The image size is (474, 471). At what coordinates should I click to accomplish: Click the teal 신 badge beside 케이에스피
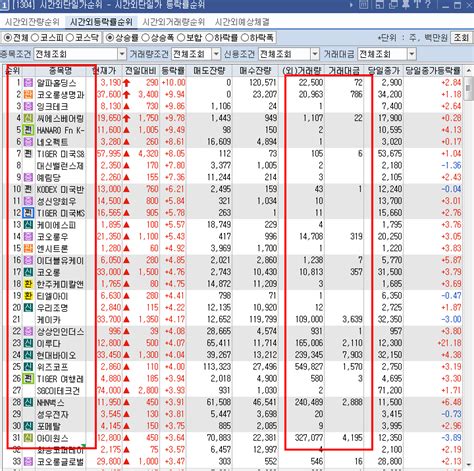[28, 225]
